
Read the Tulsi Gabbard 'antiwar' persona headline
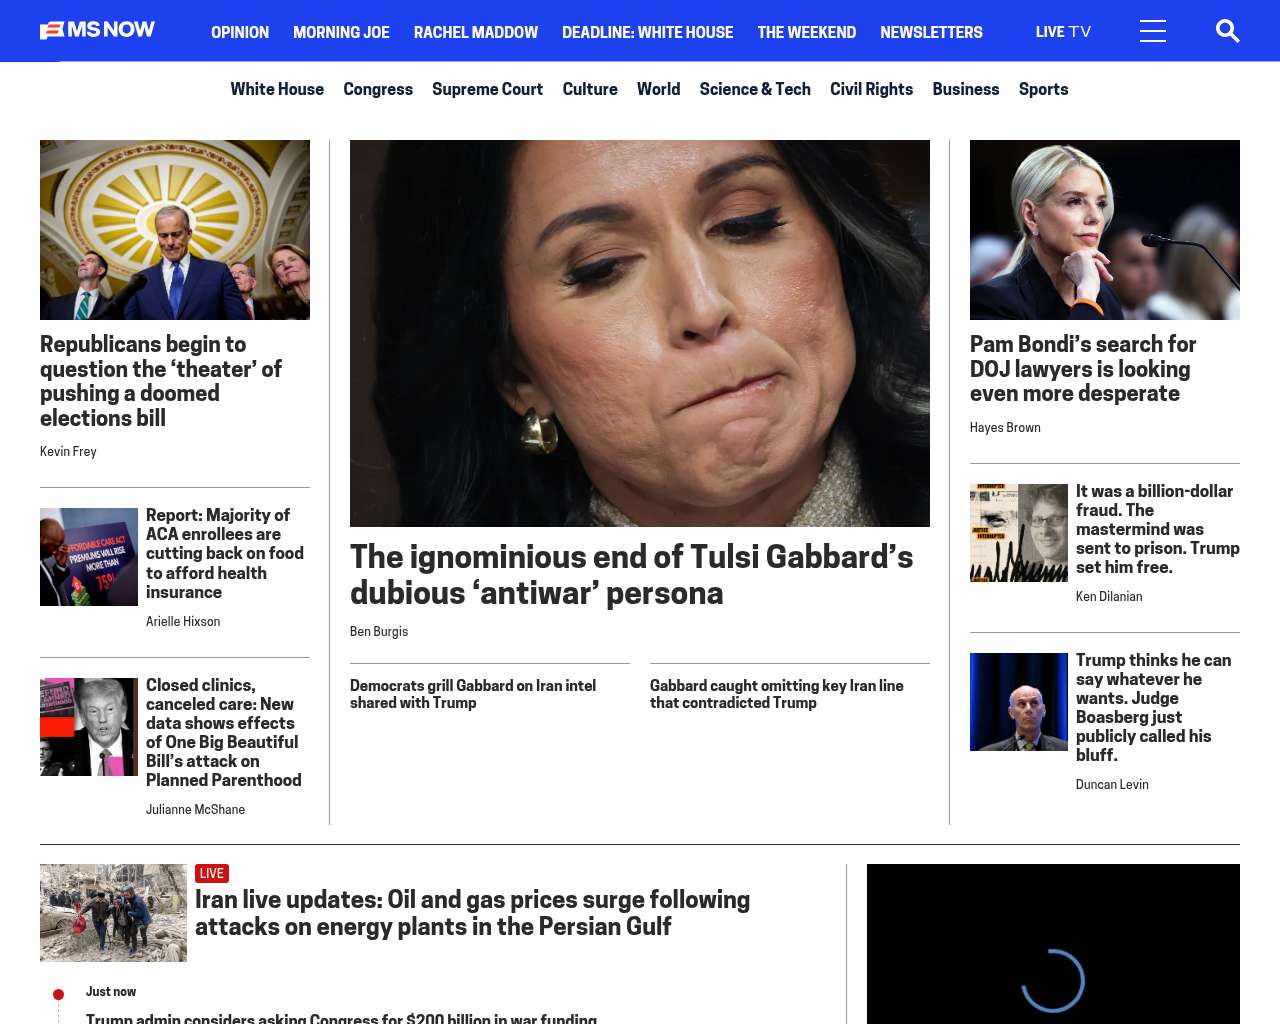(631, 575)
